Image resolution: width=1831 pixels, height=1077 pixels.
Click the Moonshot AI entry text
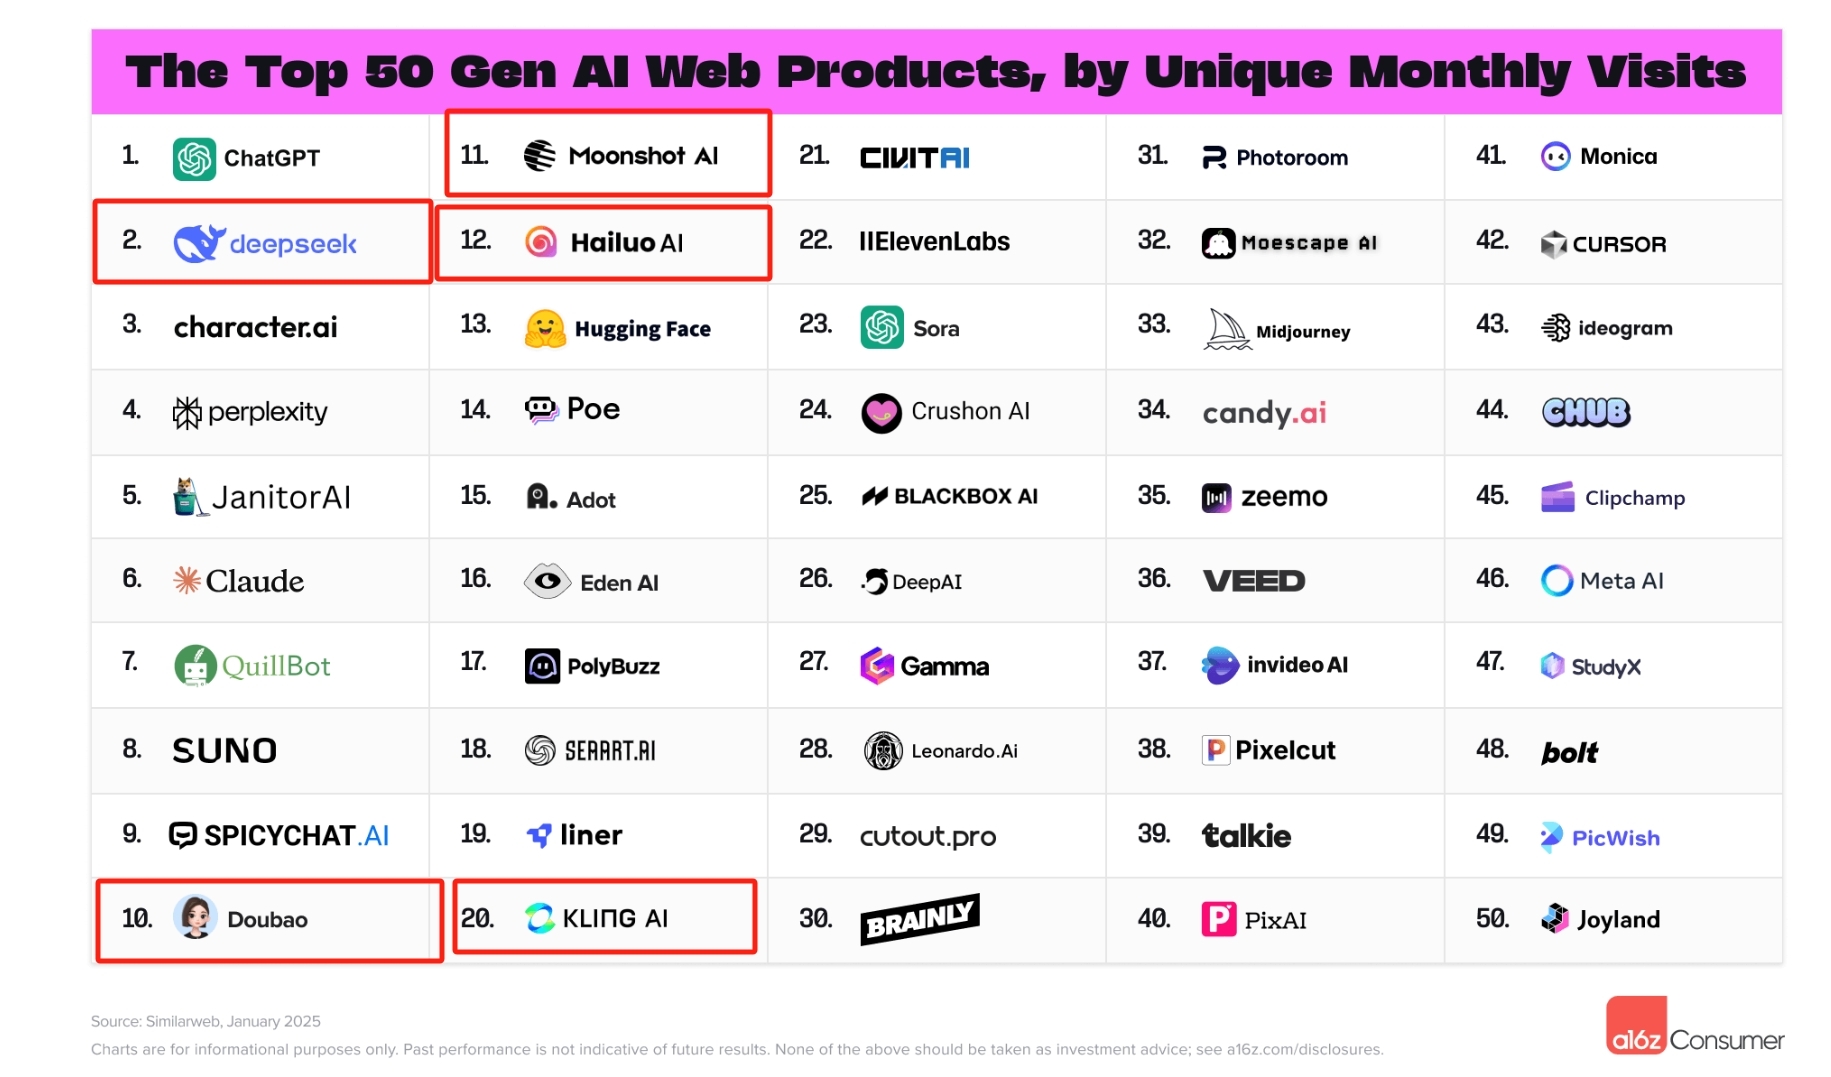pos(643,156)
